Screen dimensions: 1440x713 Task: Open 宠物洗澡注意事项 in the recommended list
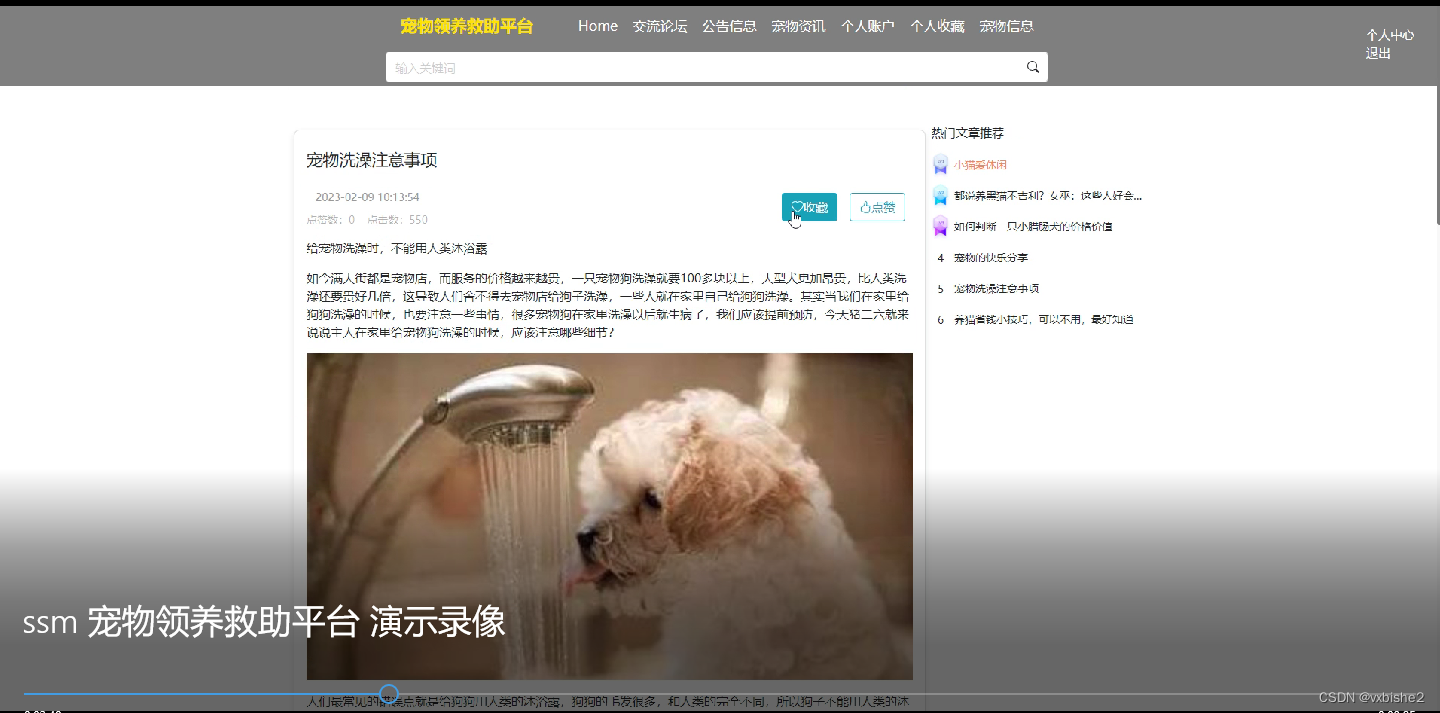click(996, 288)
